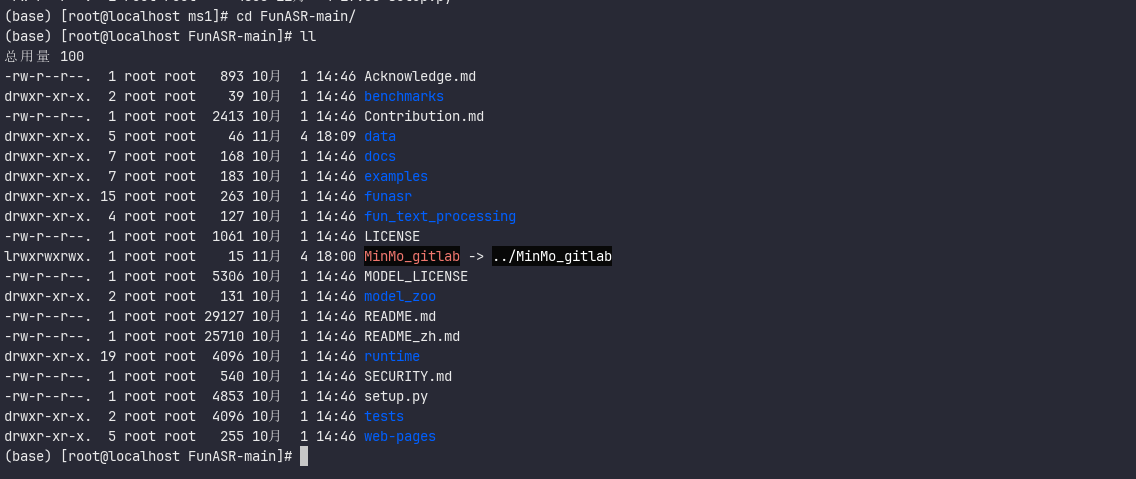Click the funasr directory name
This screenshot has width=1136, height=479.
pyautogui.click(x=388, y=197)
